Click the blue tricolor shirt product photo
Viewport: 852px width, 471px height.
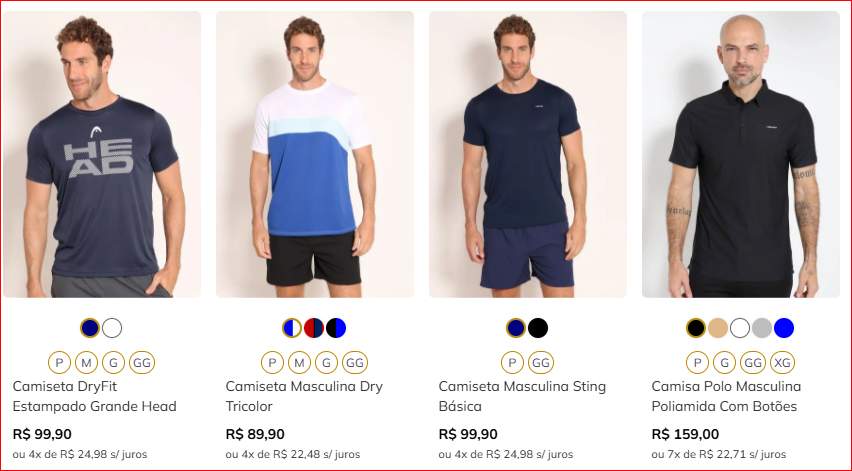click(315, 154)
